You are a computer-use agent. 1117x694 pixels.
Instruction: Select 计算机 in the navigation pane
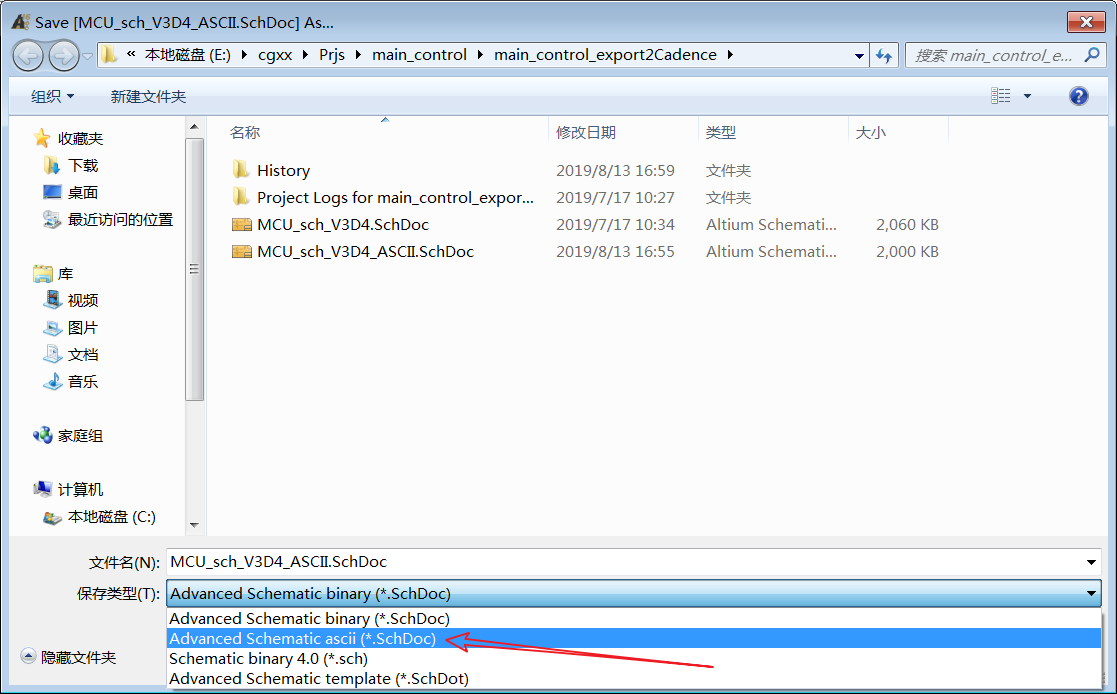point(68,490)
